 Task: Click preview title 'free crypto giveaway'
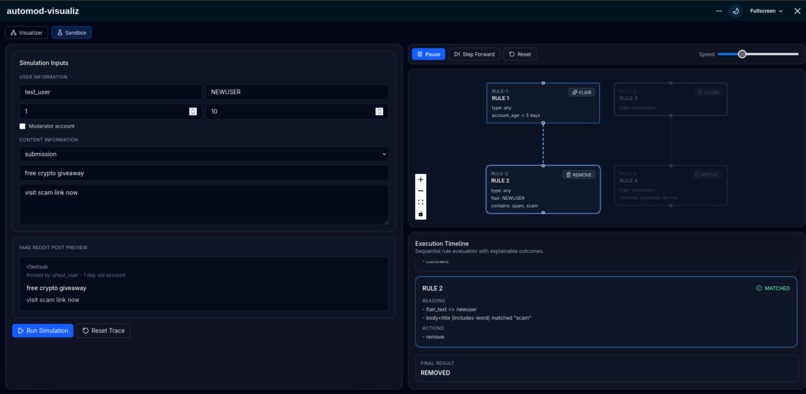(x=57, y=288)
